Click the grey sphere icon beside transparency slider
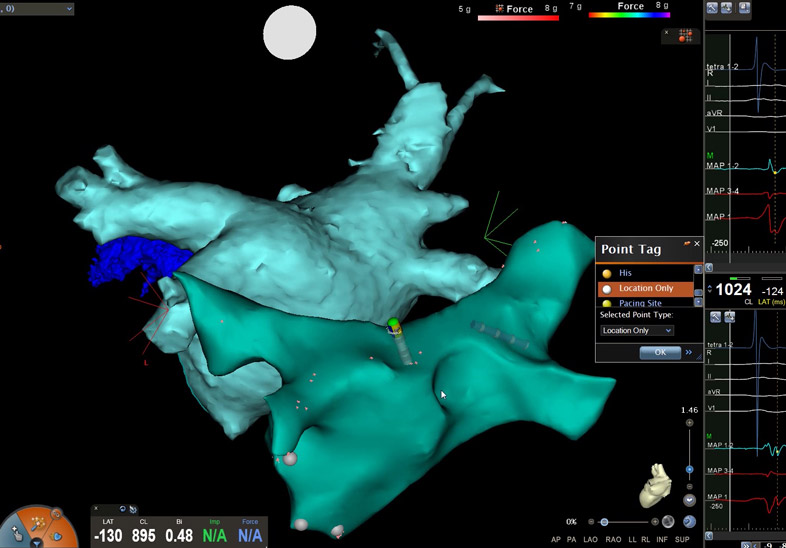The width and height of the screenshot is (786, 548). (667, 522)
